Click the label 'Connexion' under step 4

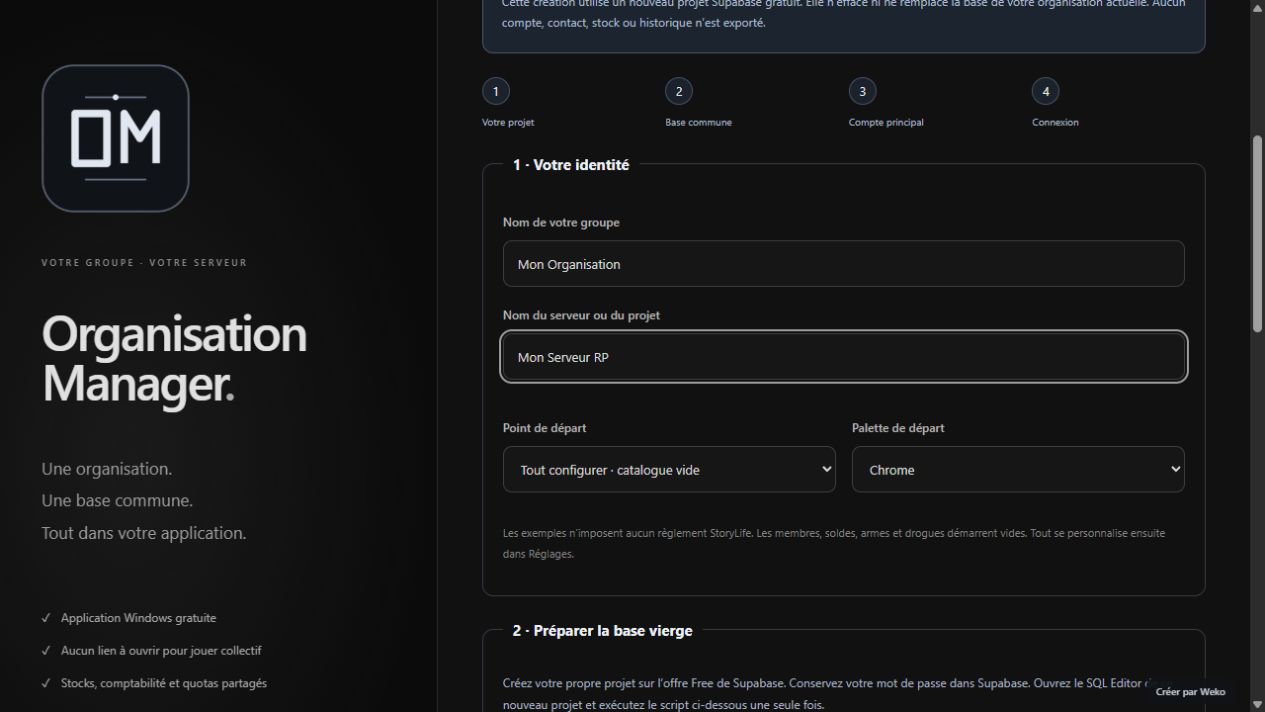(1055, 122)
